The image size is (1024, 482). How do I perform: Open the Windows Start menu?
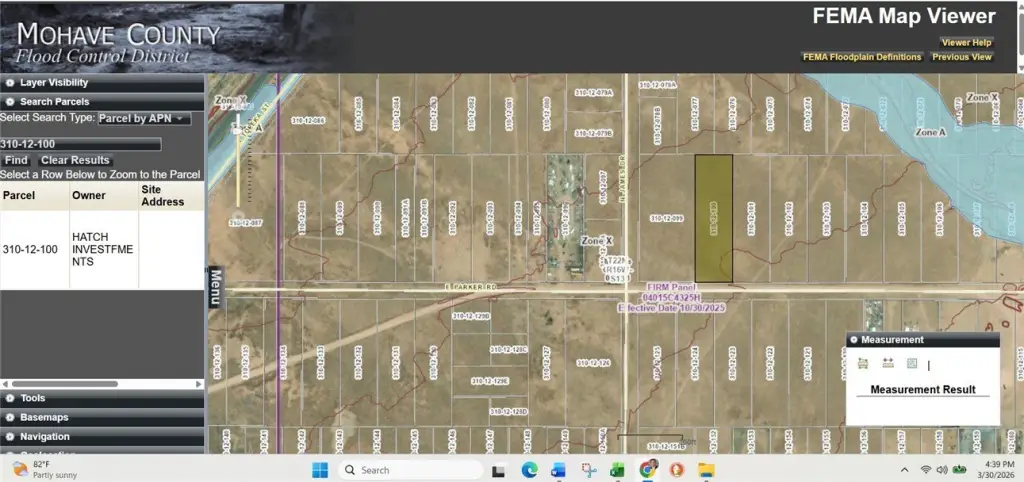[319, 469]
